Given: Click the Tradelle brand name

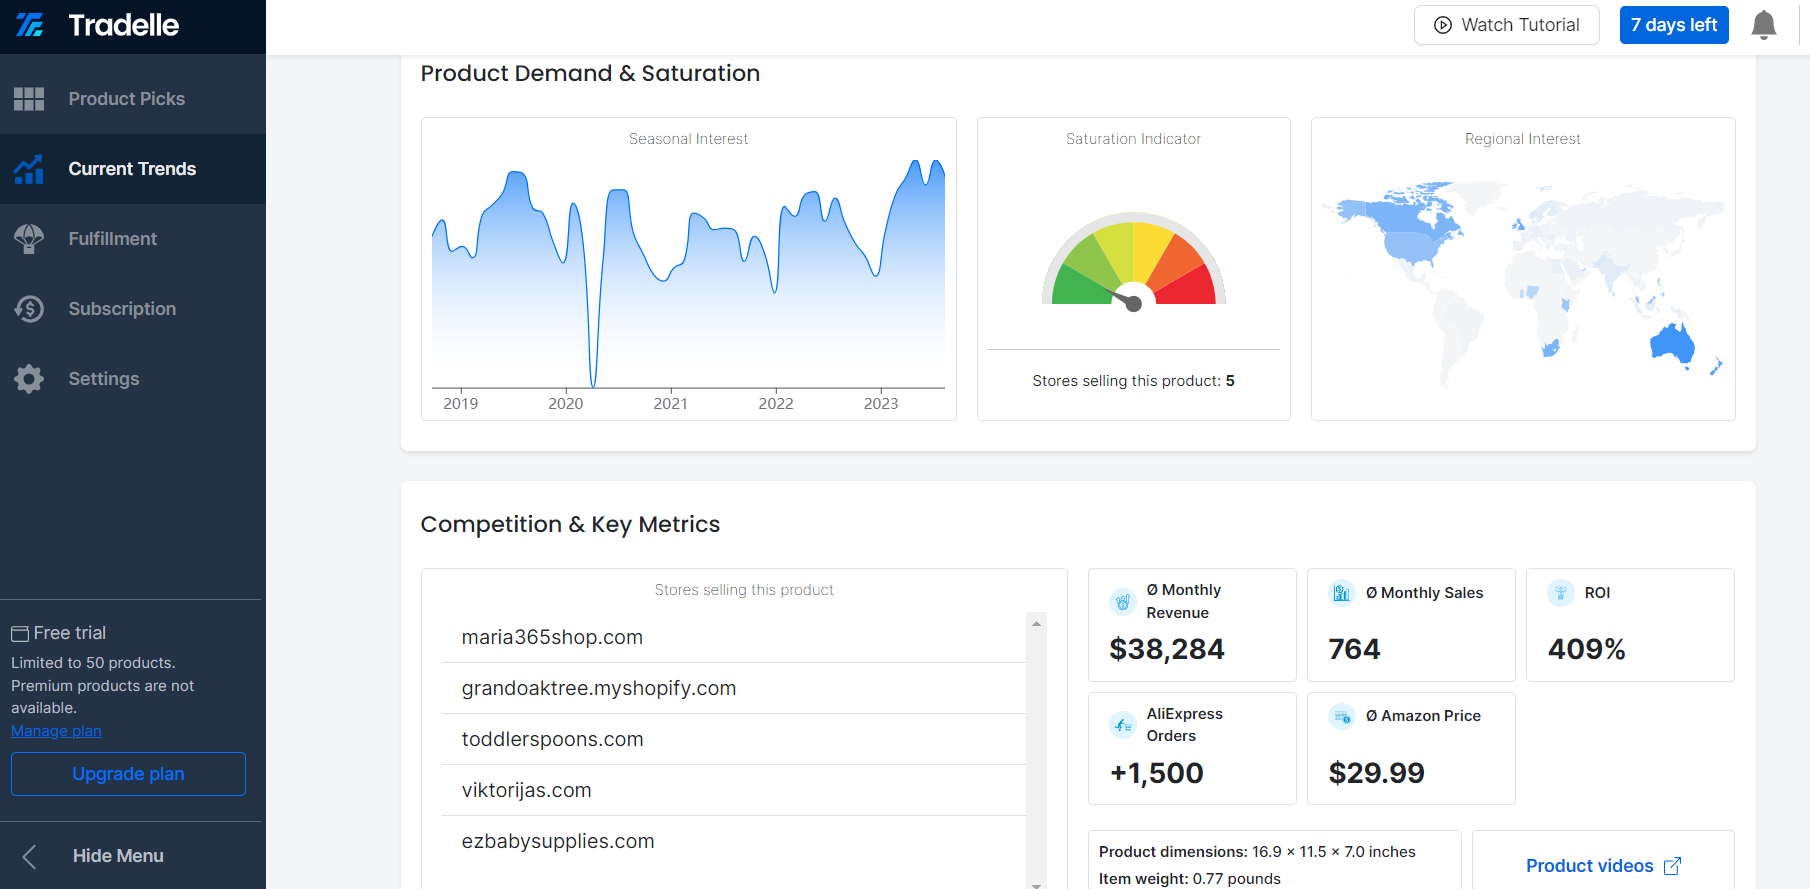Looking at the screenshot, I should click(124, 25).
